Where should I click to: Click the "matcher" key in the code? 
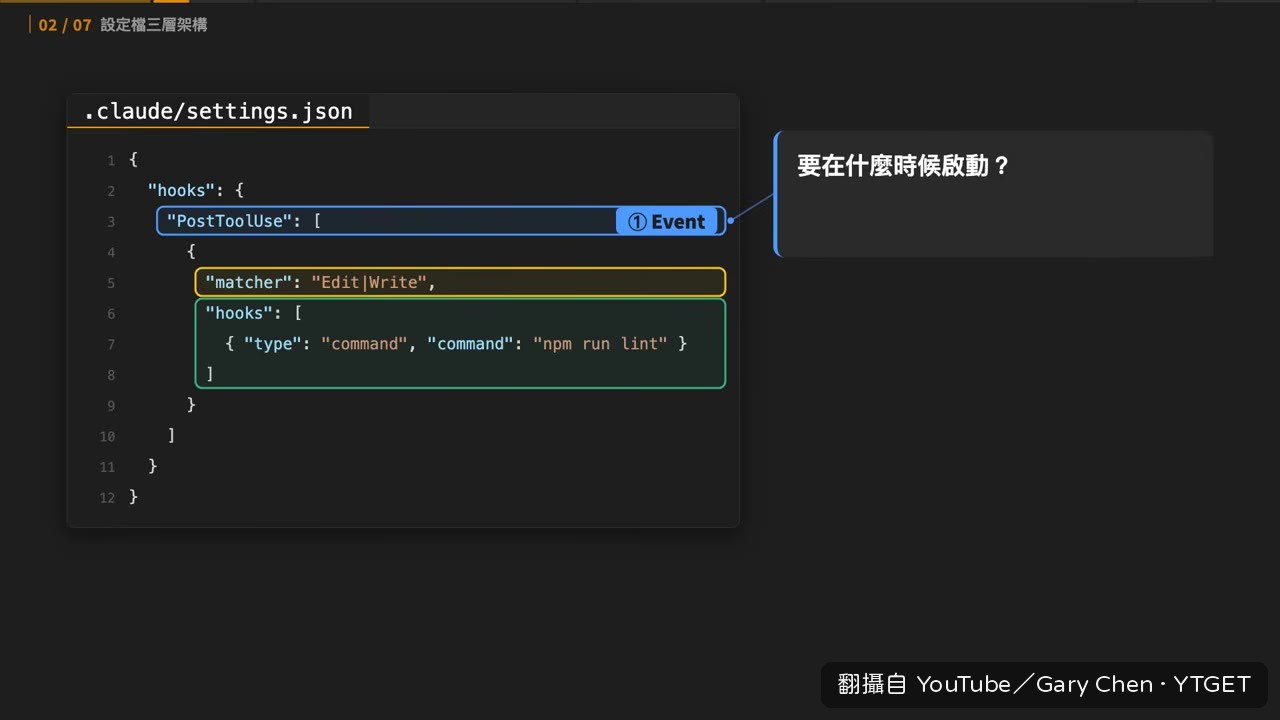(248, 282)
